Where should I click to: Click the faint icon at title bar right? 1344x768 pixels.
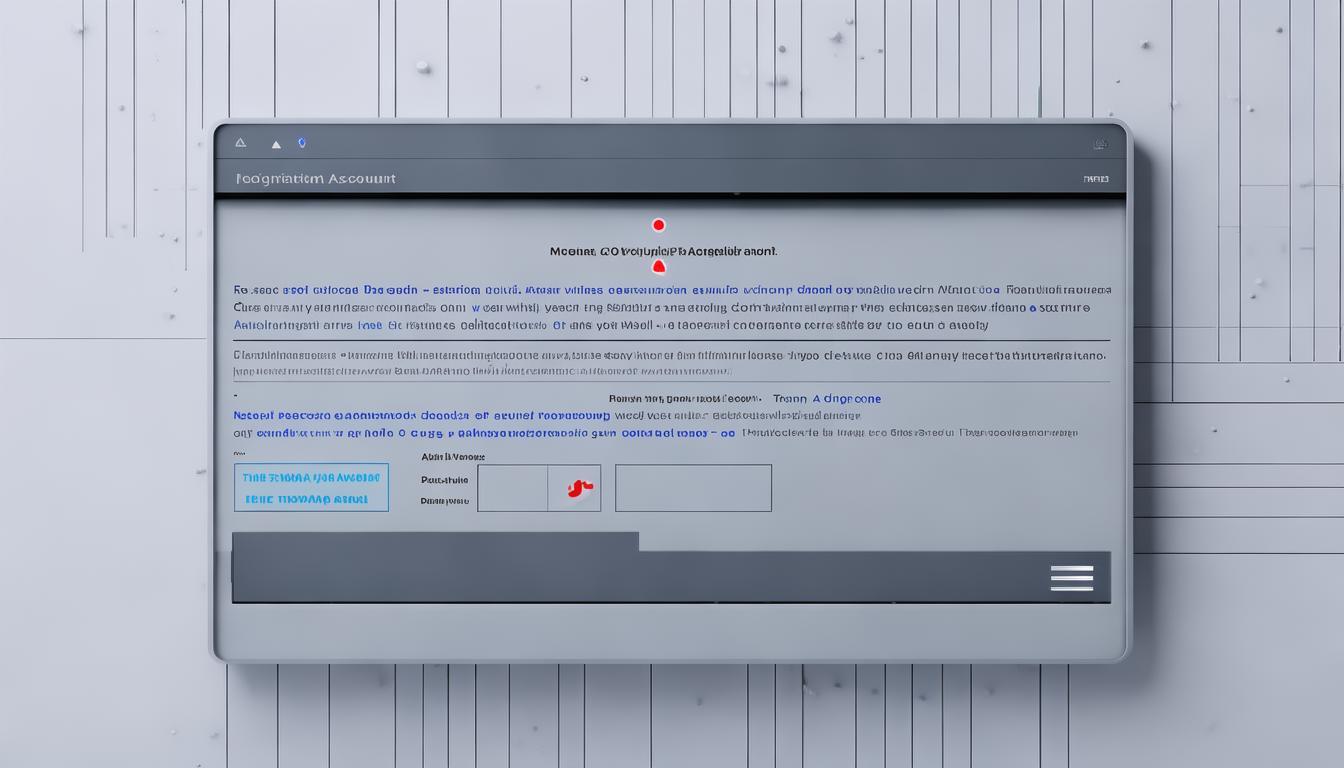tap(1100, 144)
